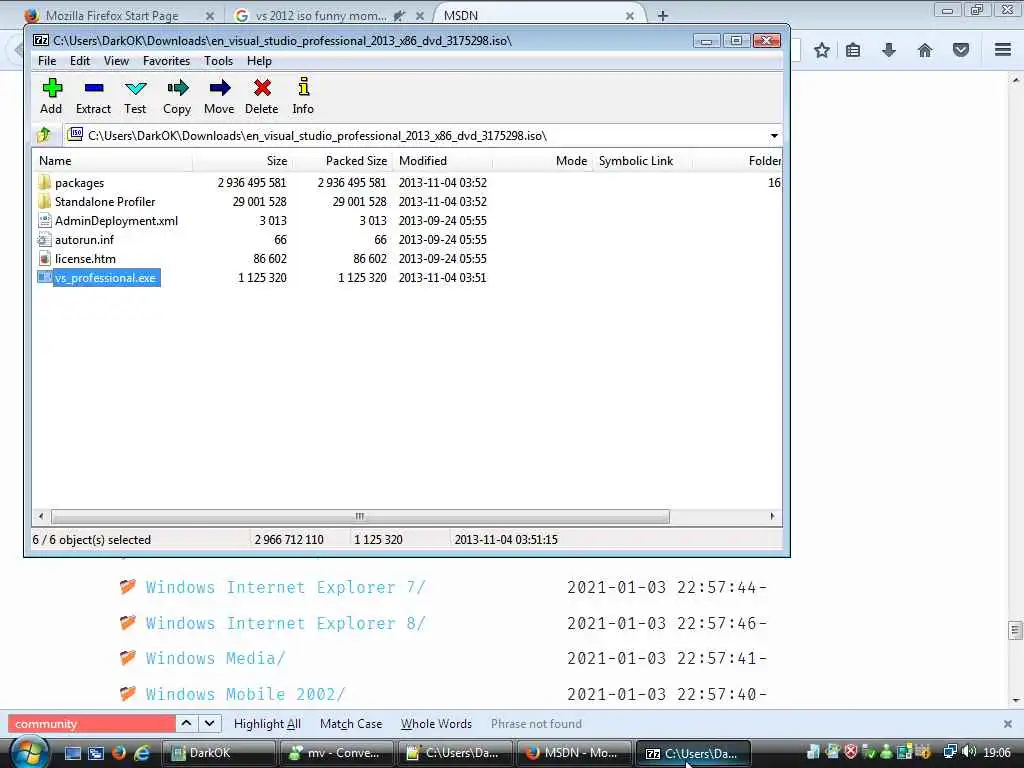
Task: Open the Firefox hamburger menu
Action: 1003,50
